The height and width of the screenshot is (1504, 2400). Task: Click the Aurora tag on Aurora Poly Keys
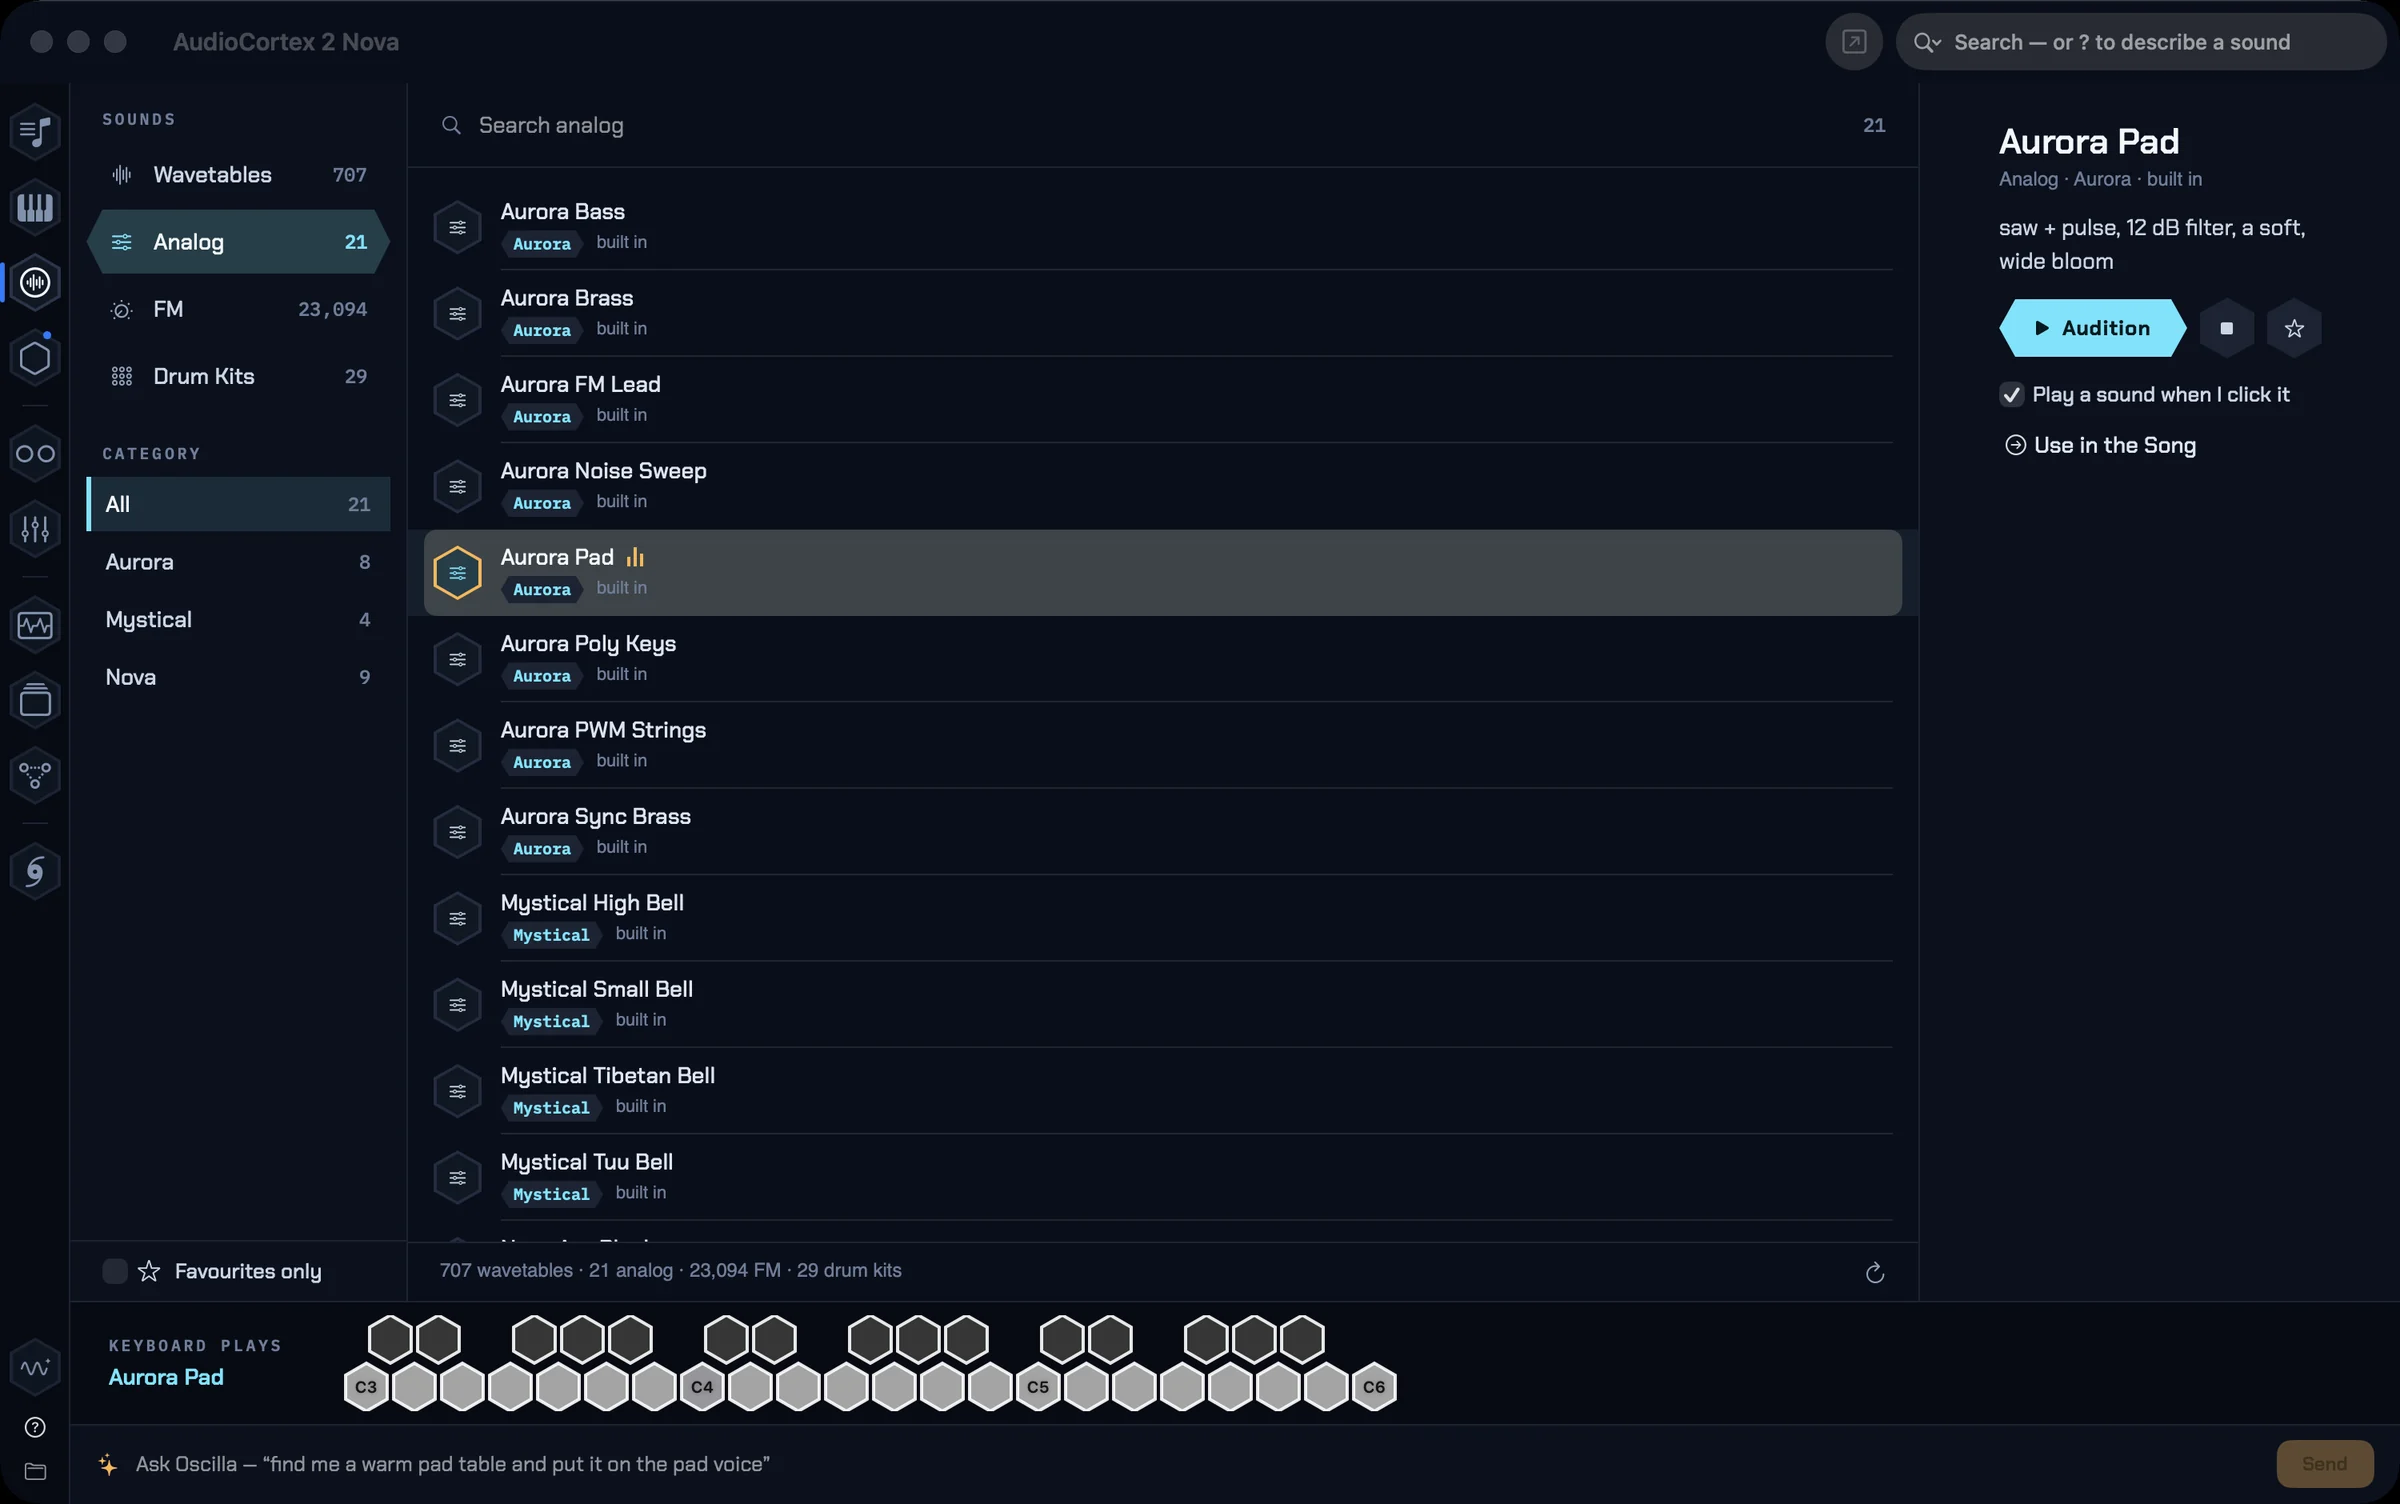coord(541,676)
